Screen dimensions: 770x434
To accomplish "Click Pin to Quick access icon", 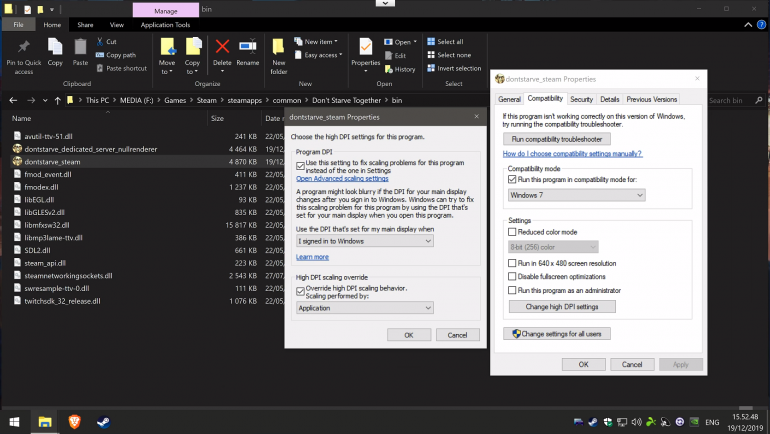I will [23, 47].
